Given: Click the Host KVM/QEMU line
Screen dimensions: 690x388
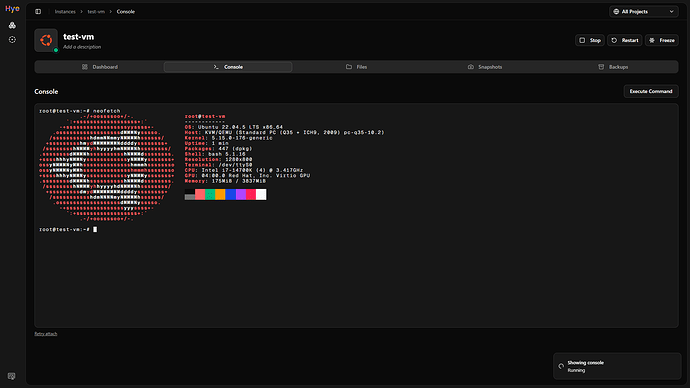Looking at the screenshot, I should [x=284, y=132].
